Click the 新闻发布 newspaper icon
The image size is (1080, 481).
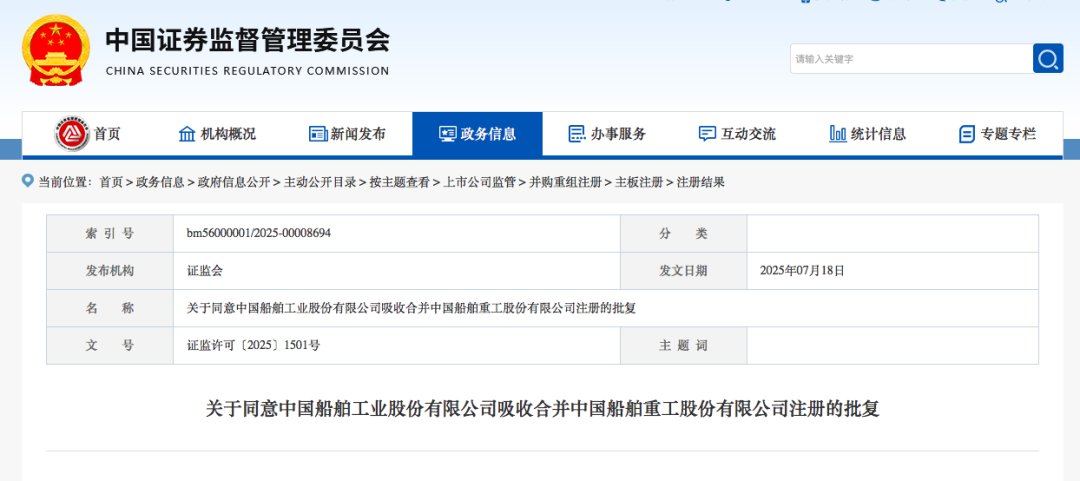coord(318,134)
